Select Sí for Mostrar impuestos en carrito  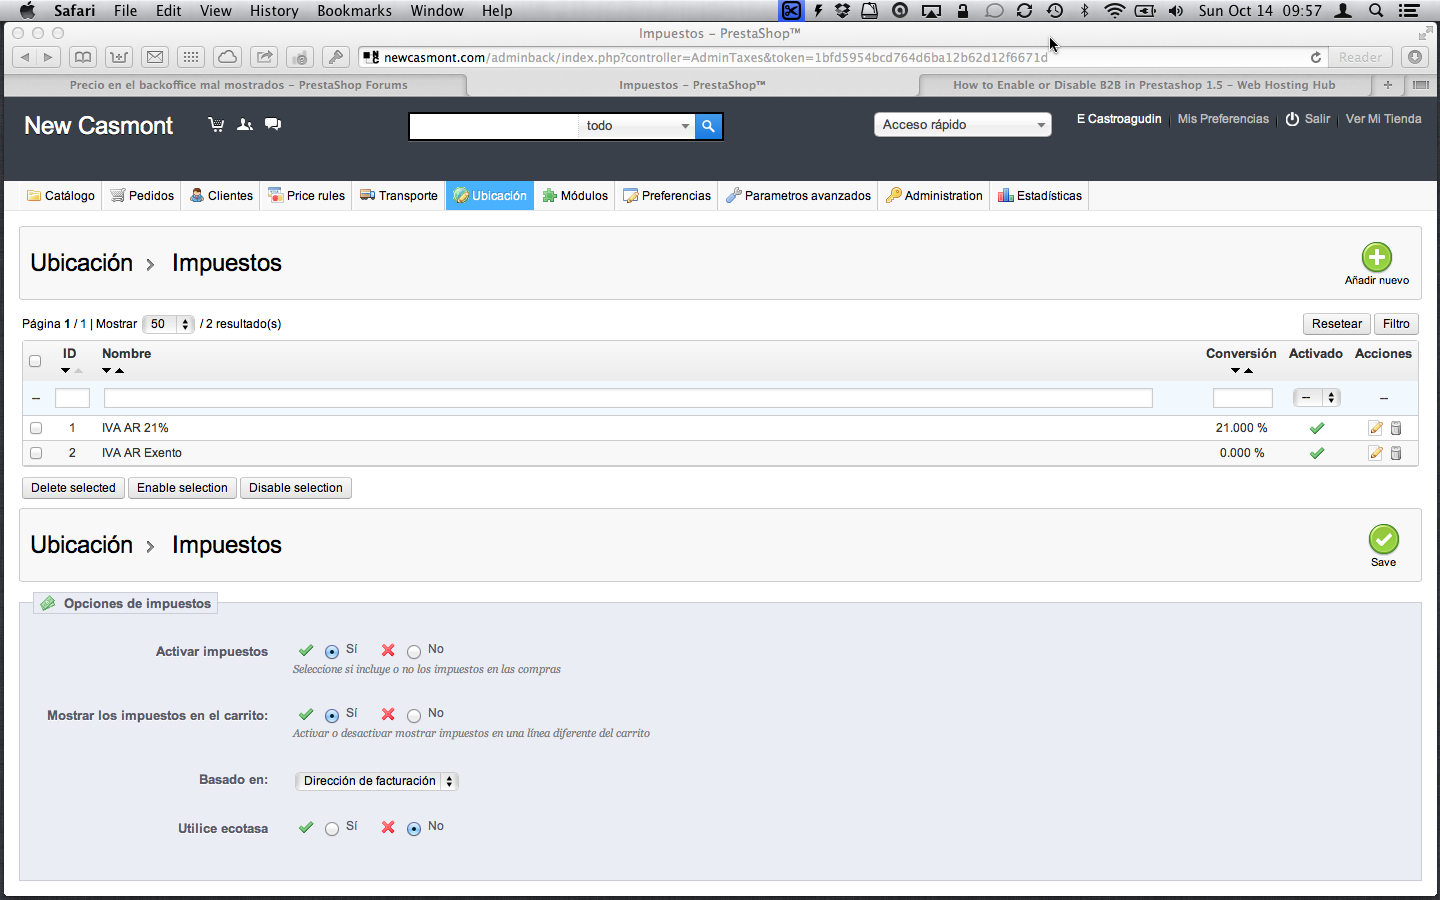pos(332,715)
